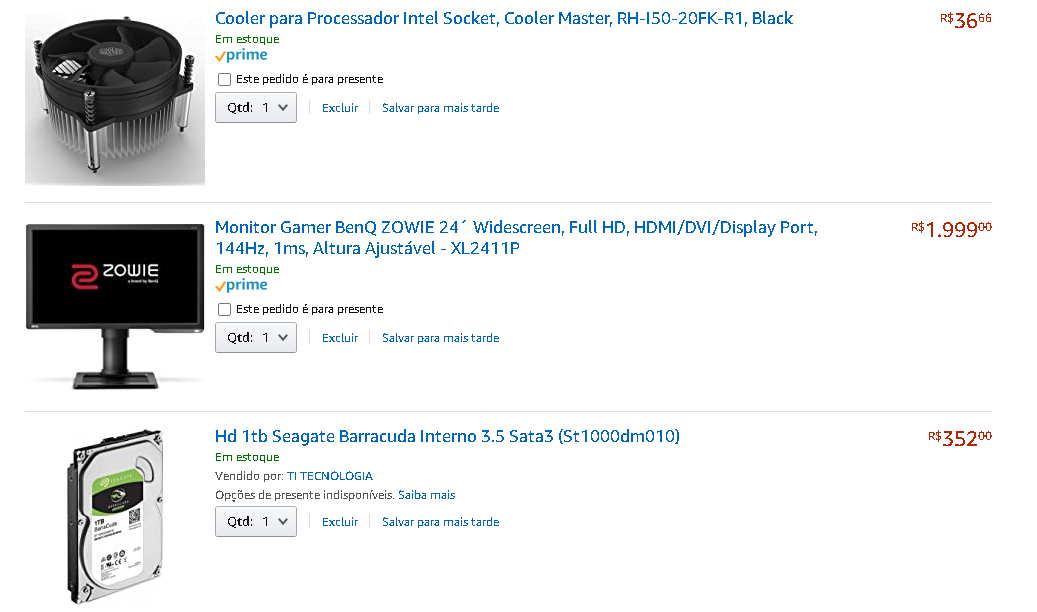Viewport: 1037px width, 612px height.
Task: Open the Hd 1tb Seagate Barracuda title link
Action: point(447,437)
